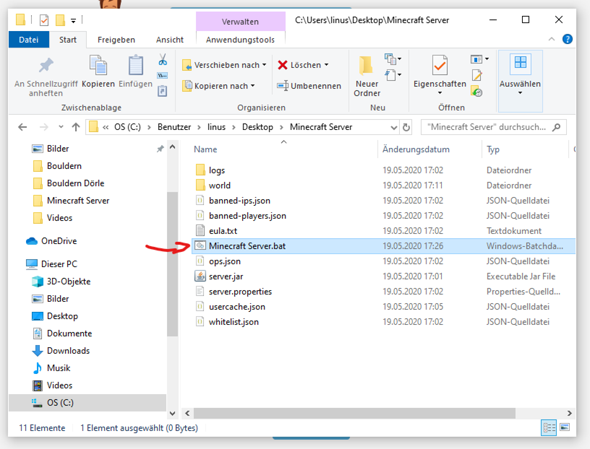Click the Auswählen selection grid icon
Viewport: 590px width, 449px height.
(520, 63)
